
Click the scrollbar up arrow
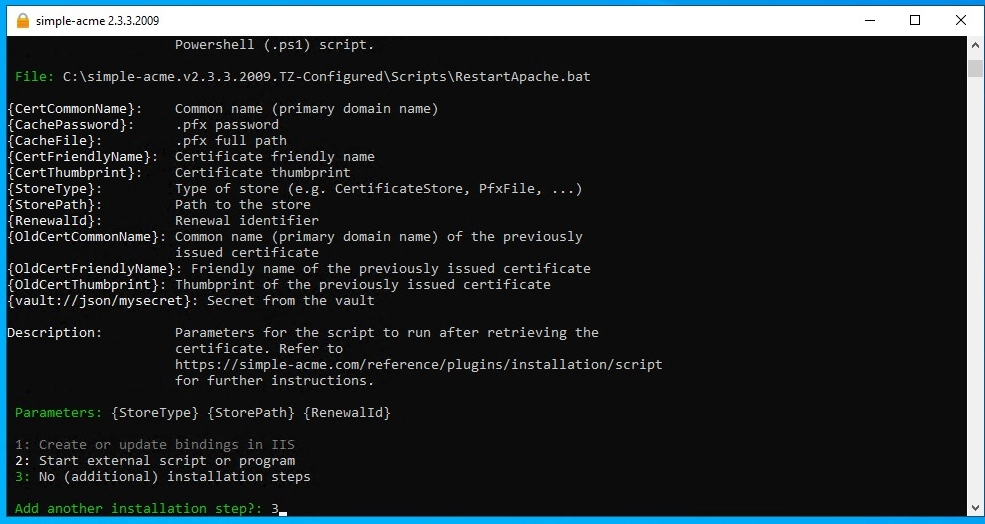click(975, 45)
